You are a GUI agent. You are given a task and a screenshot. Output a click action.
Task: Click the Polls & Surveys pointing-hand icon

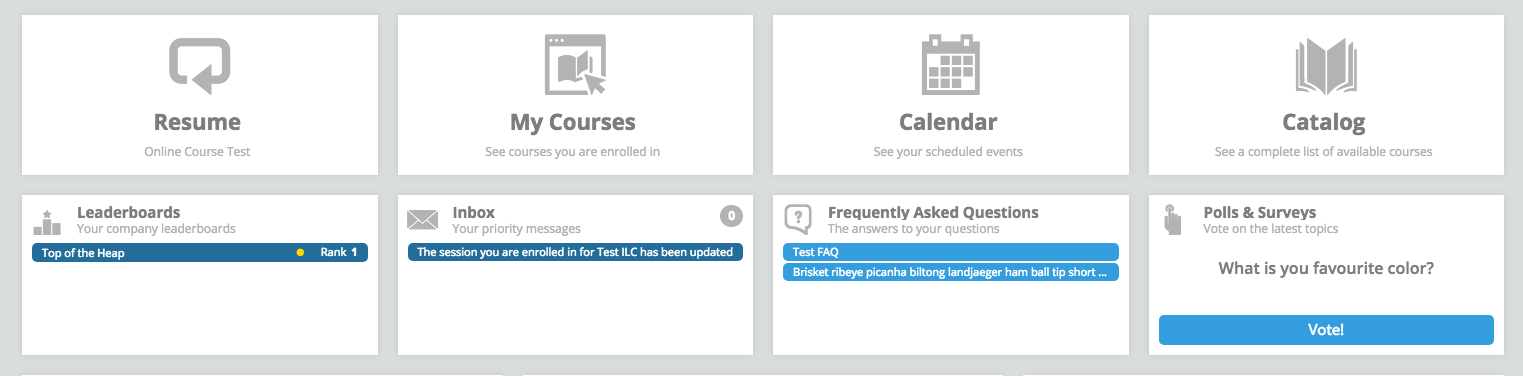coord(1173,220)
